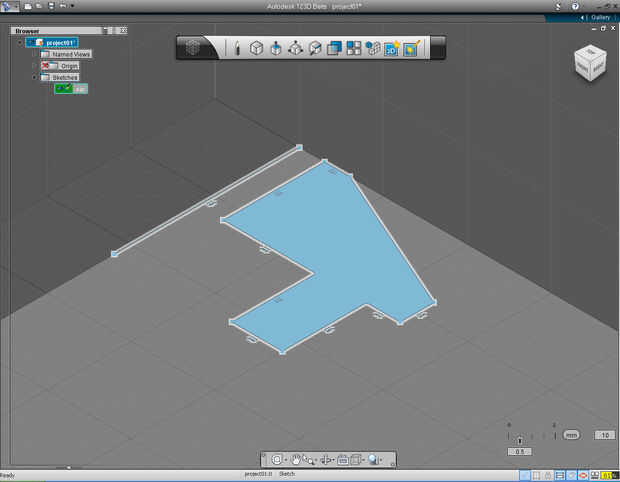This screenshot has height=482, width=620.
Task: Toggle the red ellipse status bar icon
Action: 582,476
